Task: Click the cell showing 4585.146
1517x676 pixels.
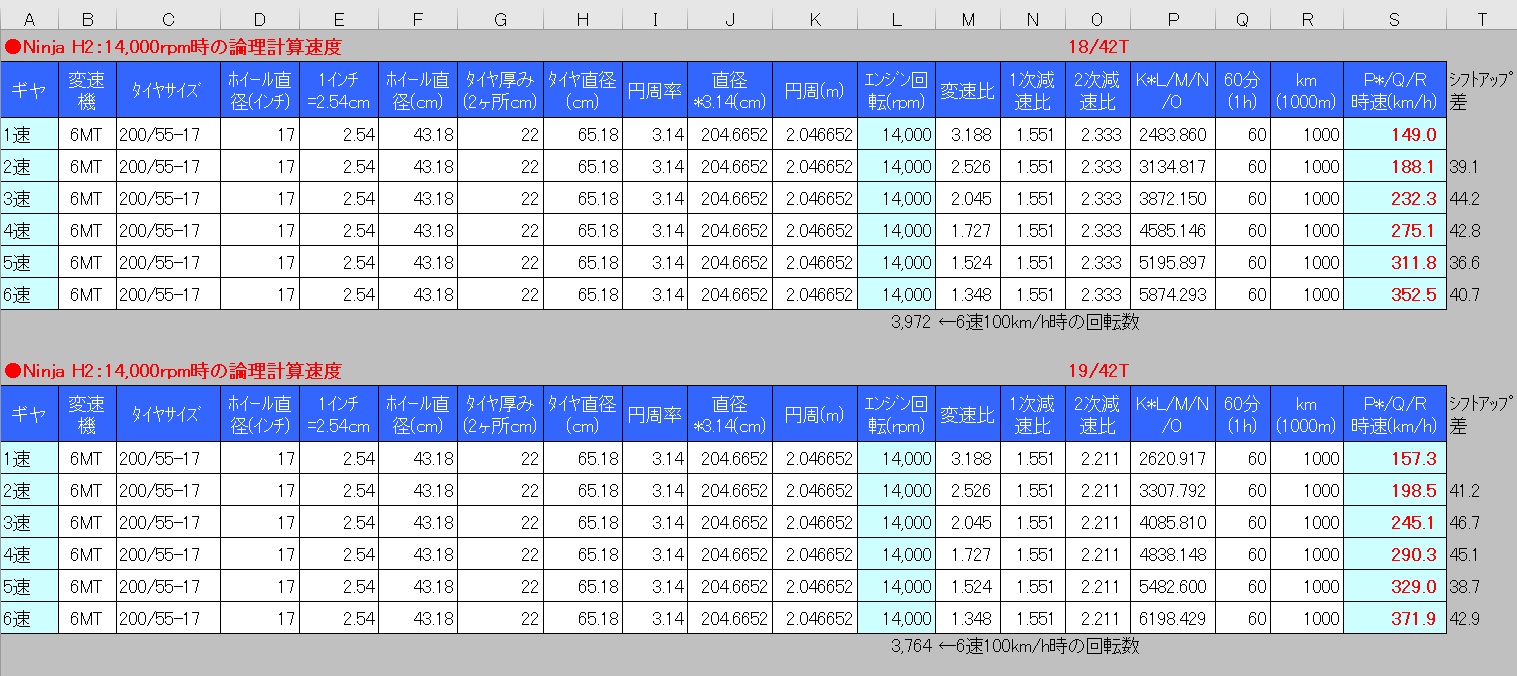Action: coord(1172,230)
